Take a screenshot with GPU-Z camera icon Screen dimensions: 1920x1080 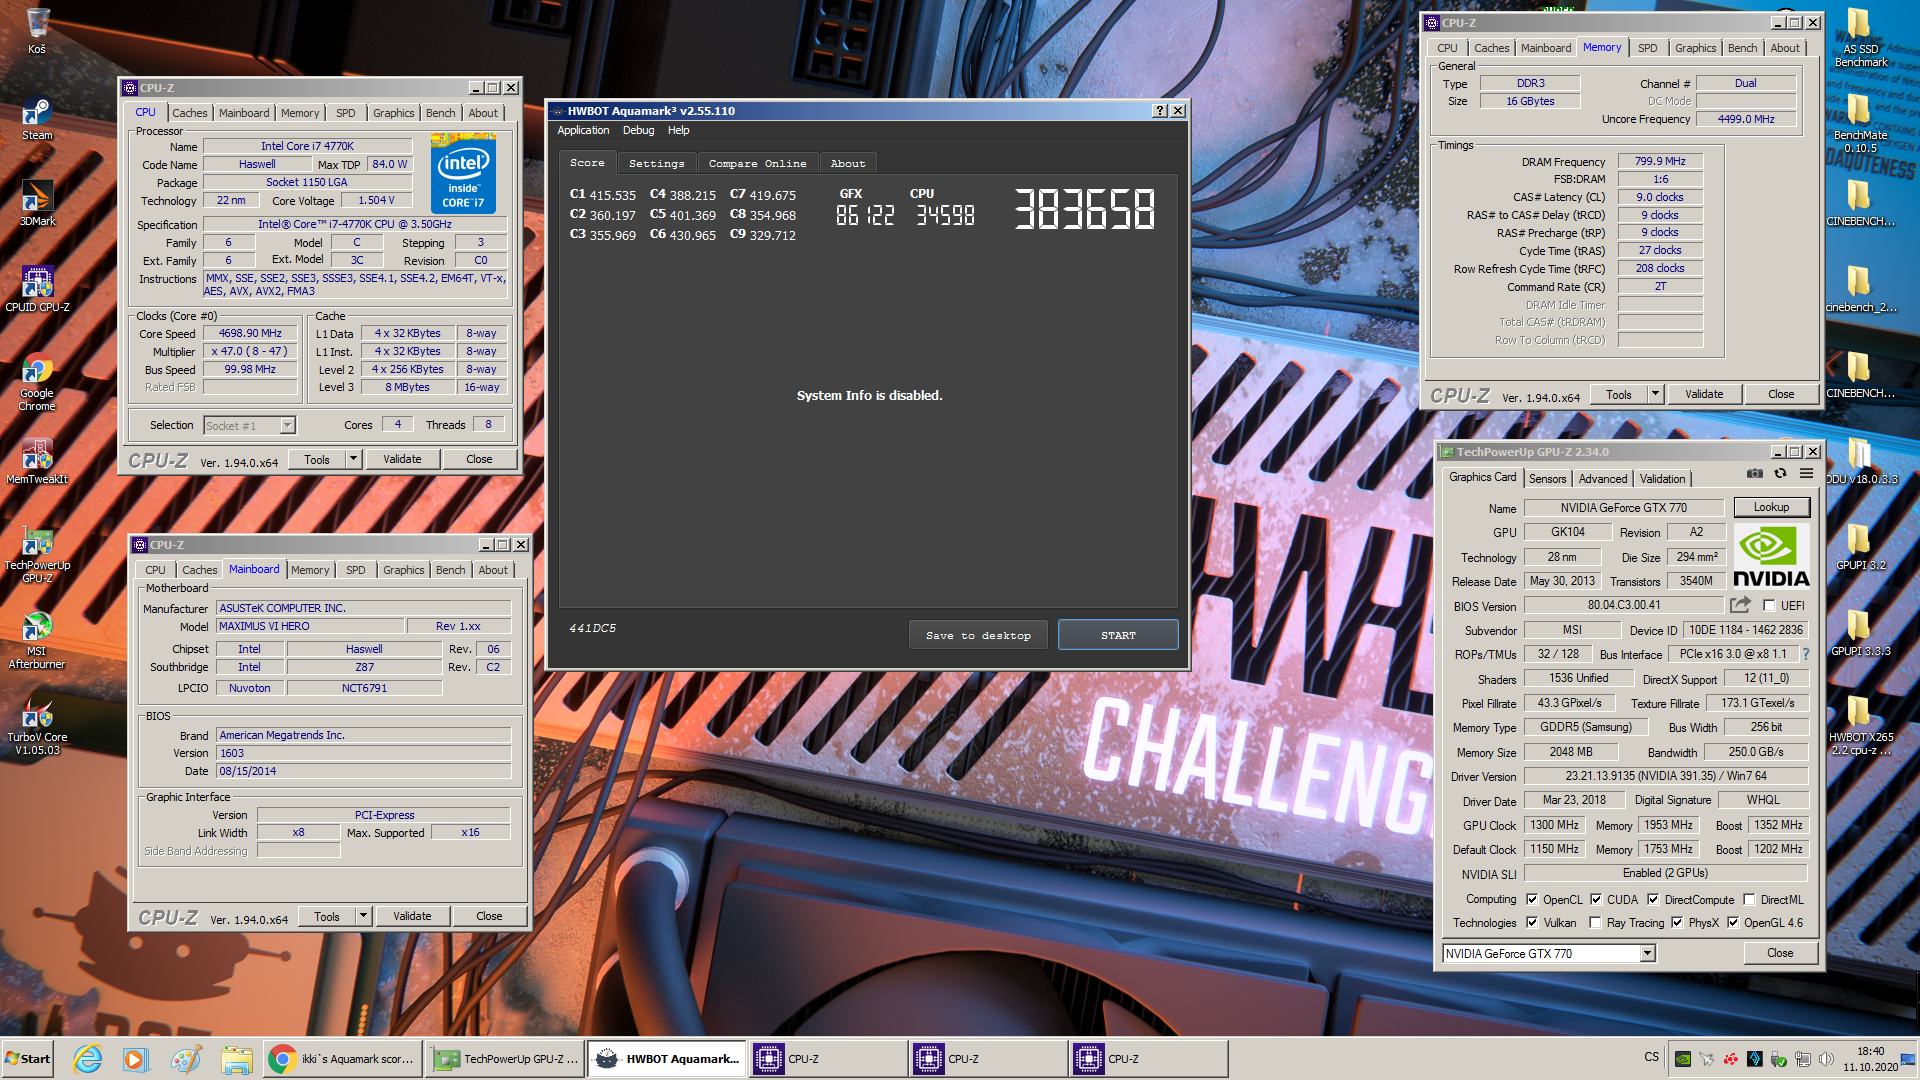click(1754, 474)
